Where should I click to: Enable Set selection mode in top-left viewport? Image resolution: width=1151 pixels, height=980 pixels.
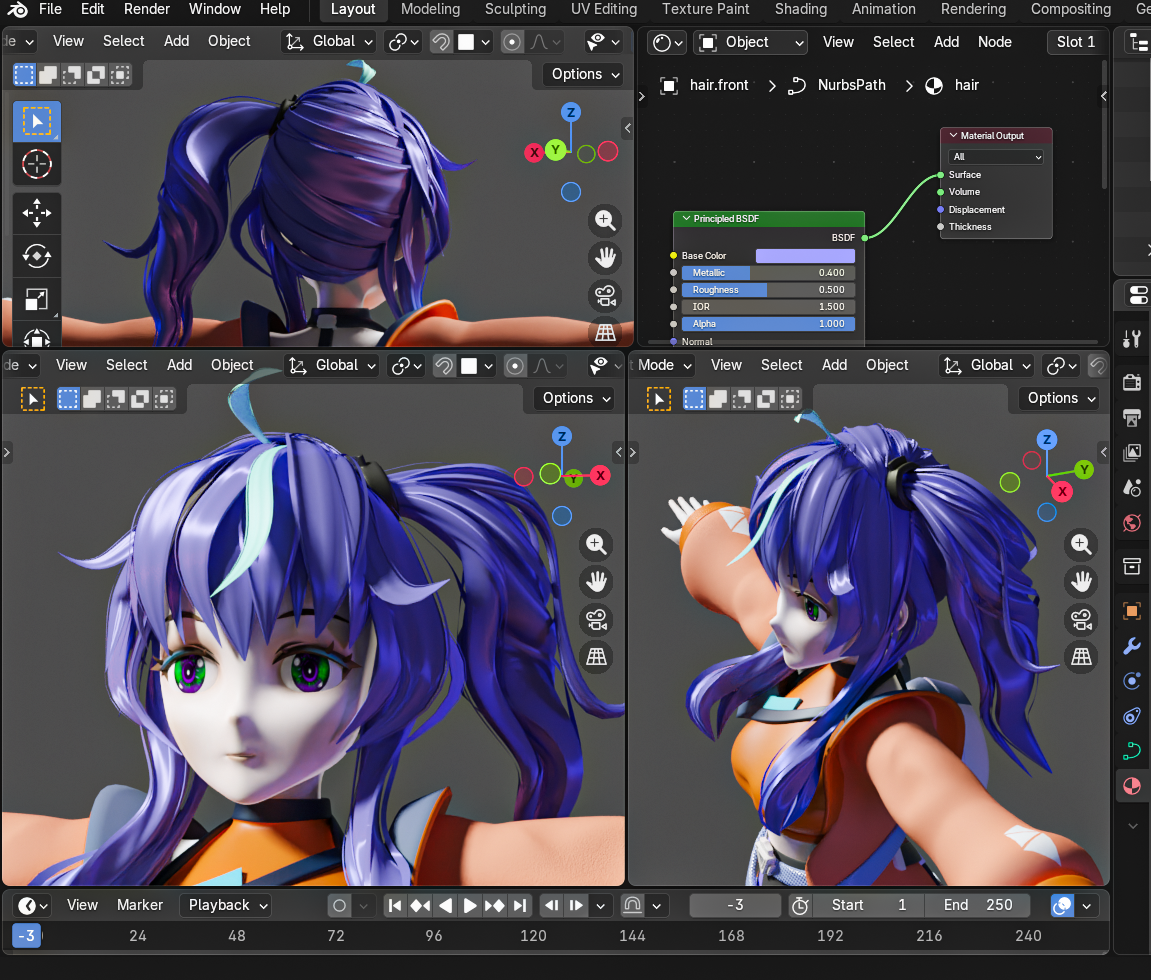(x=24, y=74)
